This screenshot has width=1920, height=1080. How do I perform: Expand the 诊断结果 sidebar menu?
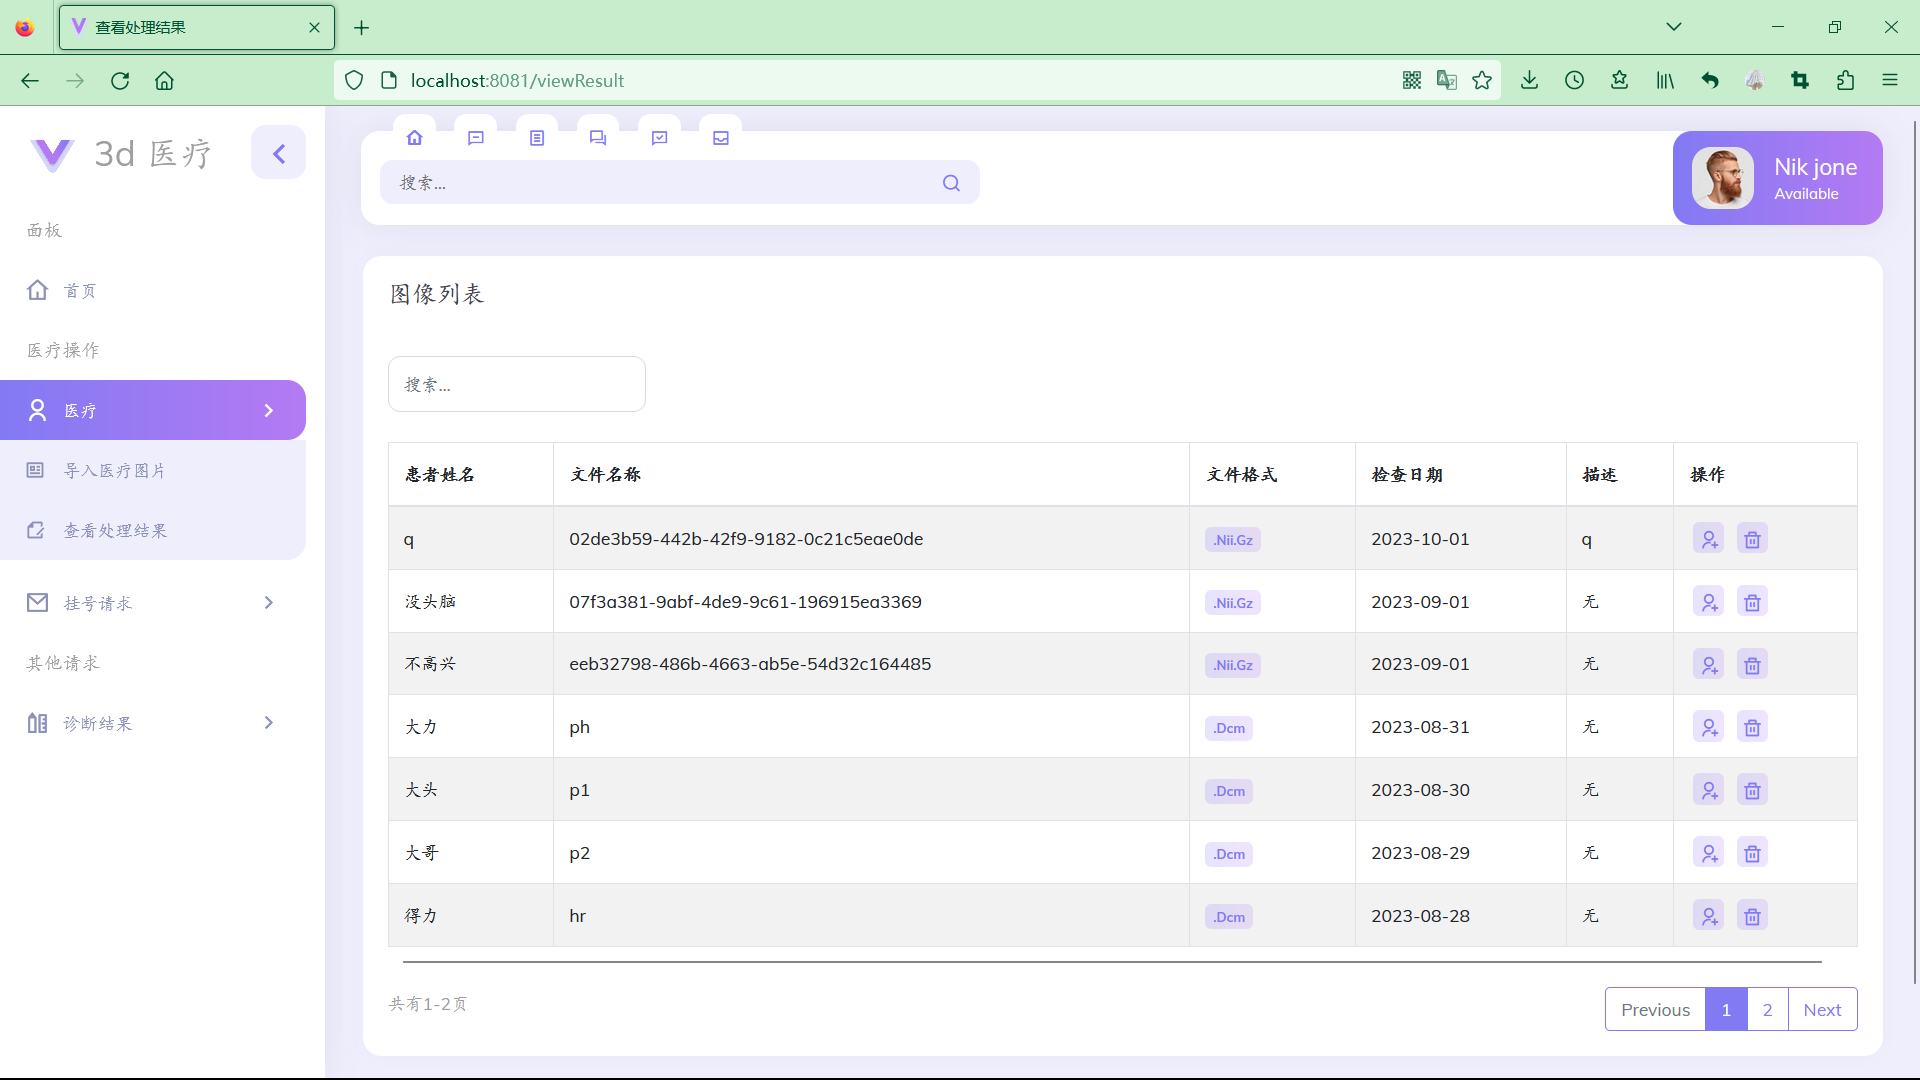click(153, 723)
